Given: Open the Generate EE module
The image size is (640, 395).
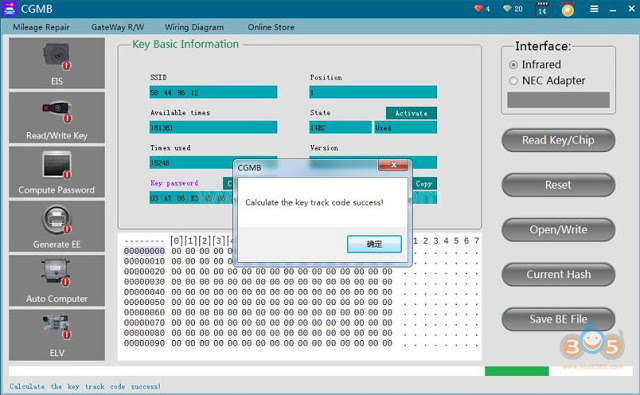Looking at the screenshot, I should pyautogui.click(x=57, y=226).
